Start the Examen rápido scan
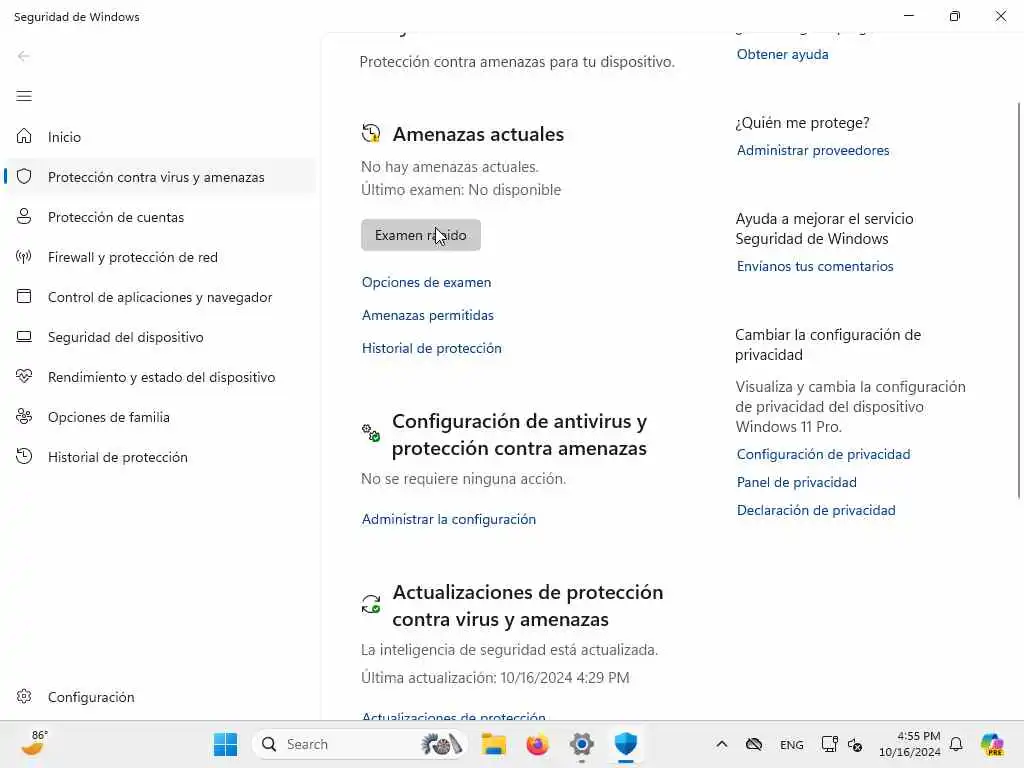 point(421,235)
